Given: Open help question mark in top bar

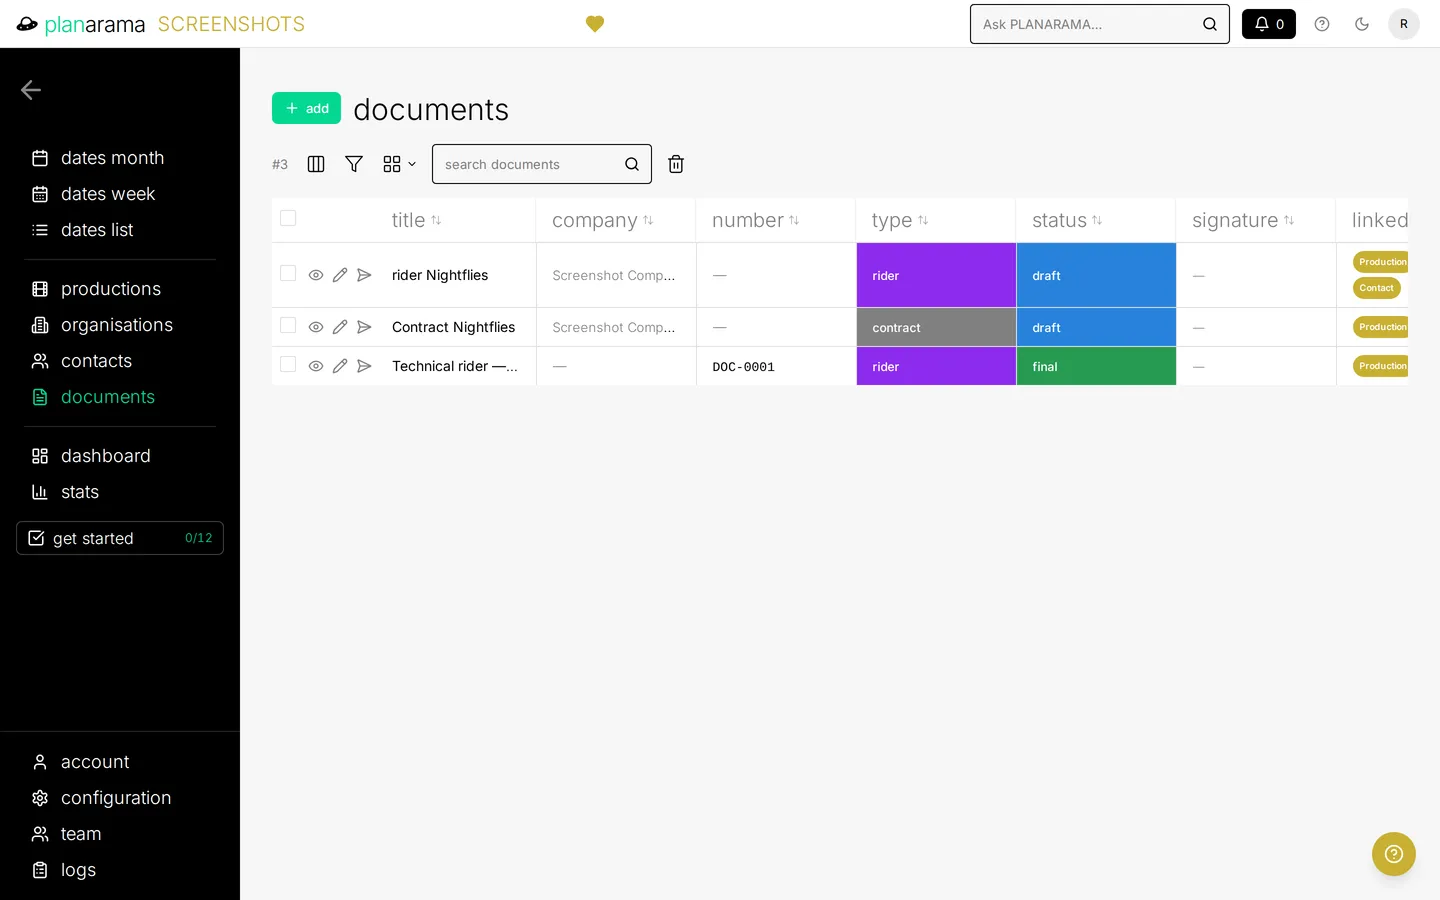Looking at the screenshot, I should pyautogui.click(x=1322, y=24).
